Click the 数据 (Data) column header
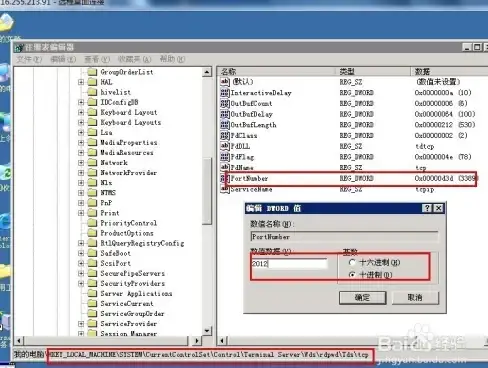The image size is (488, 368). pos(449,71)
